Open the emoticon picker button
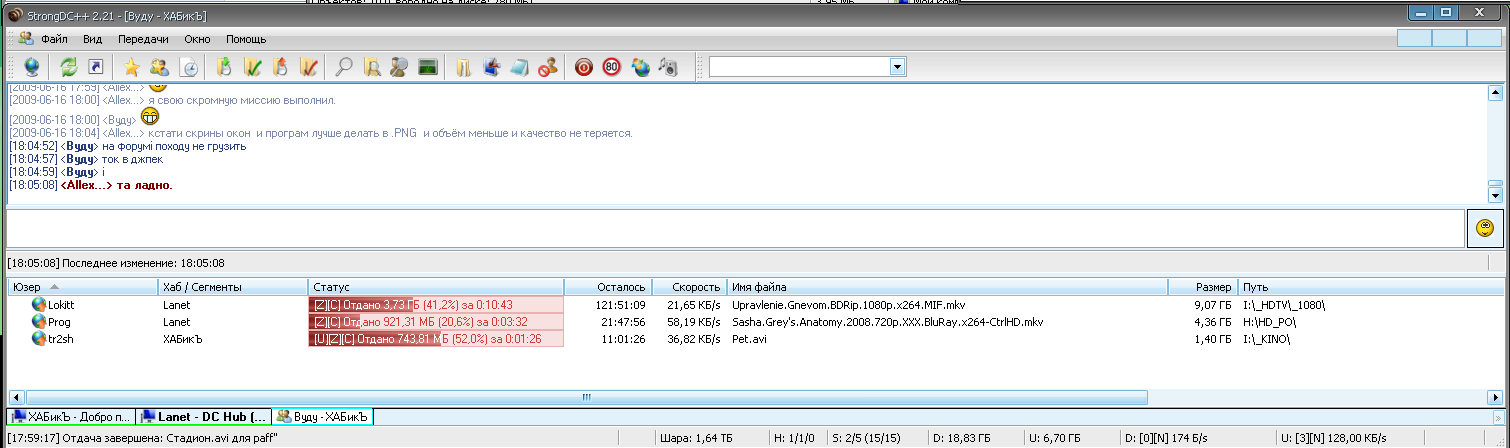The image size is (1510, 448). [x=1483, y=228]
